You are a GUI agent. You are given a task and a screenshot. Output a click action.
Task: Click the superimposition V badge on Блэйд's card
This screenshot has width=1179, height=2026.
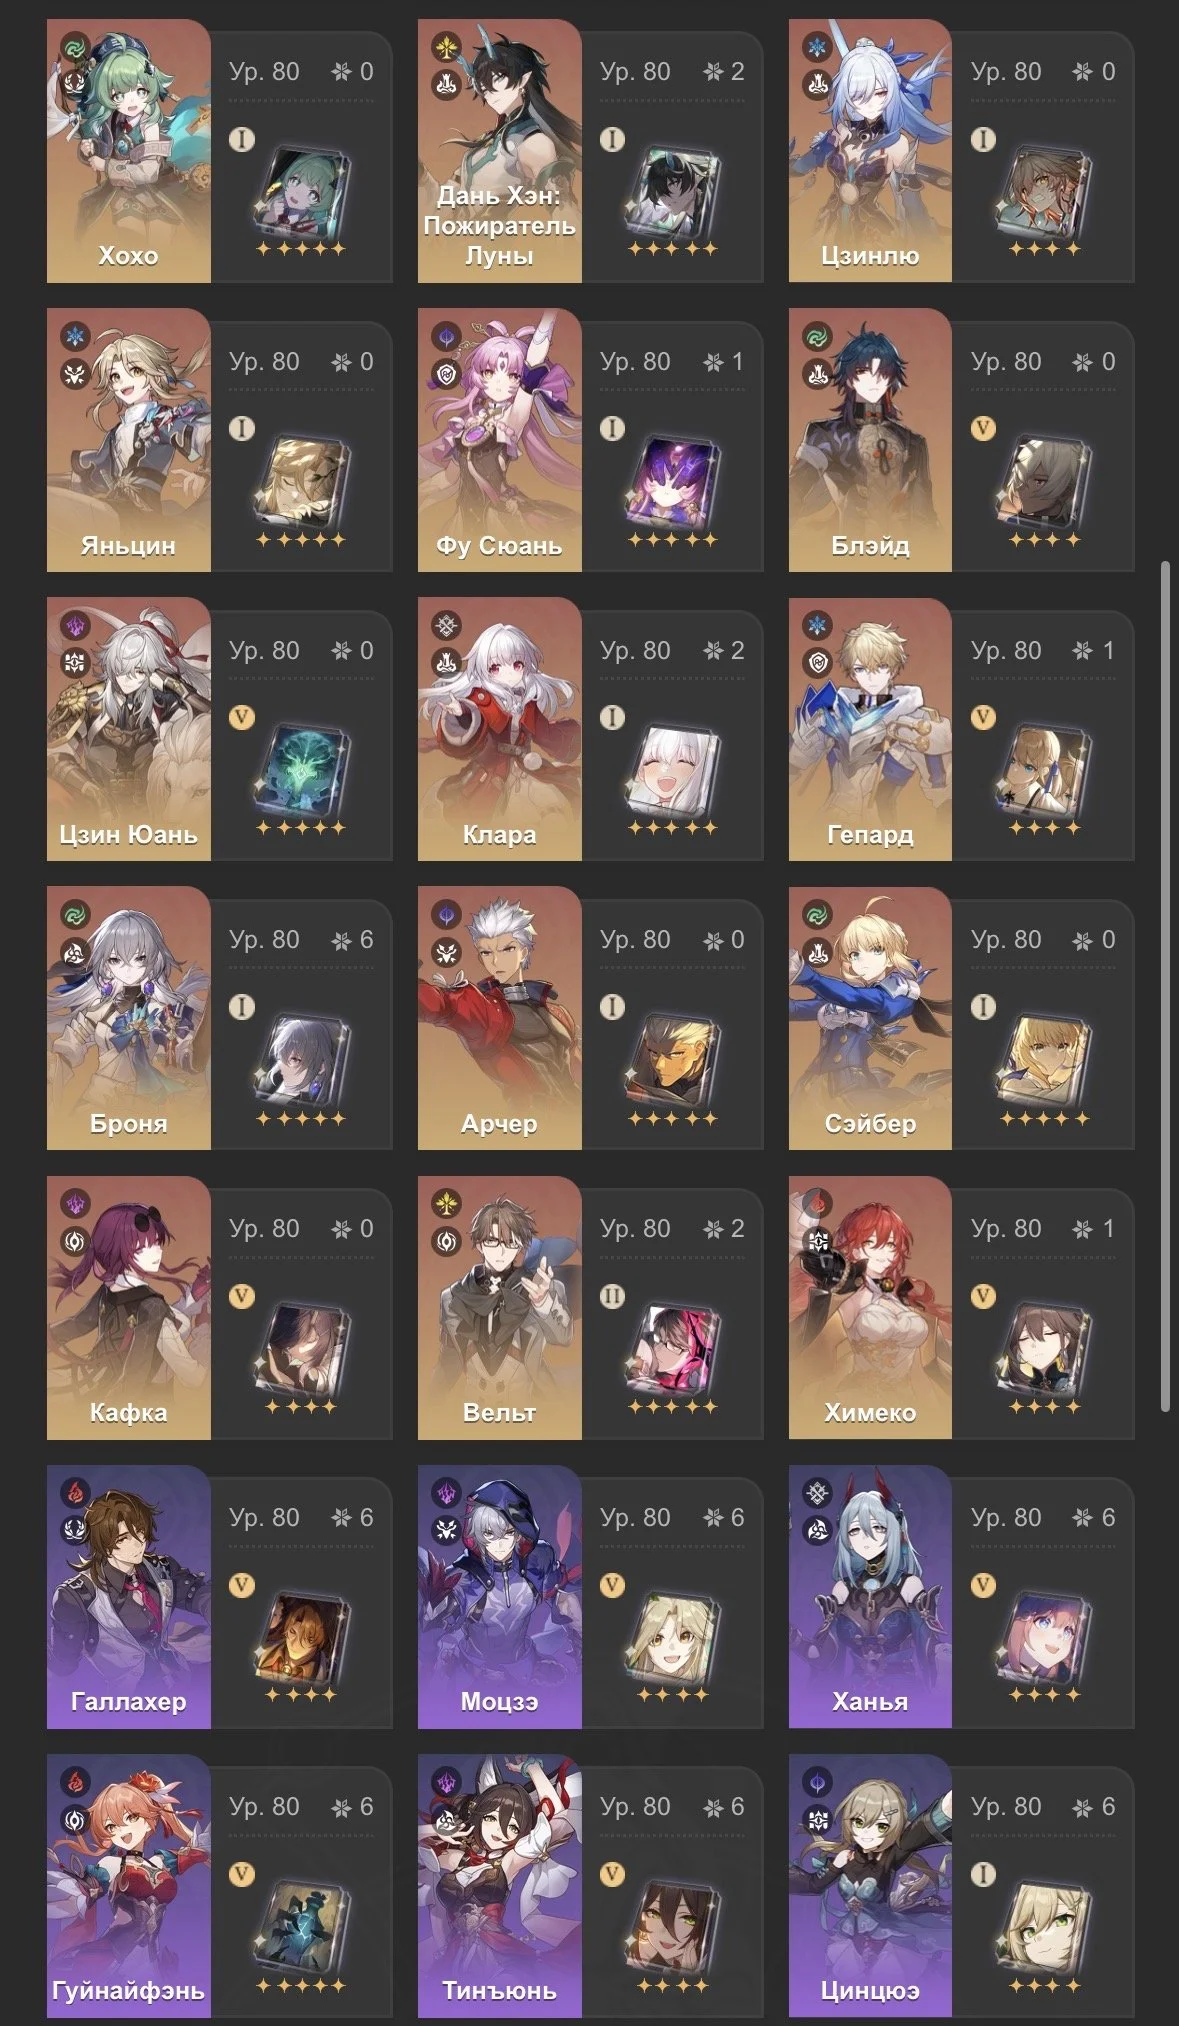[x=984, y=428]
